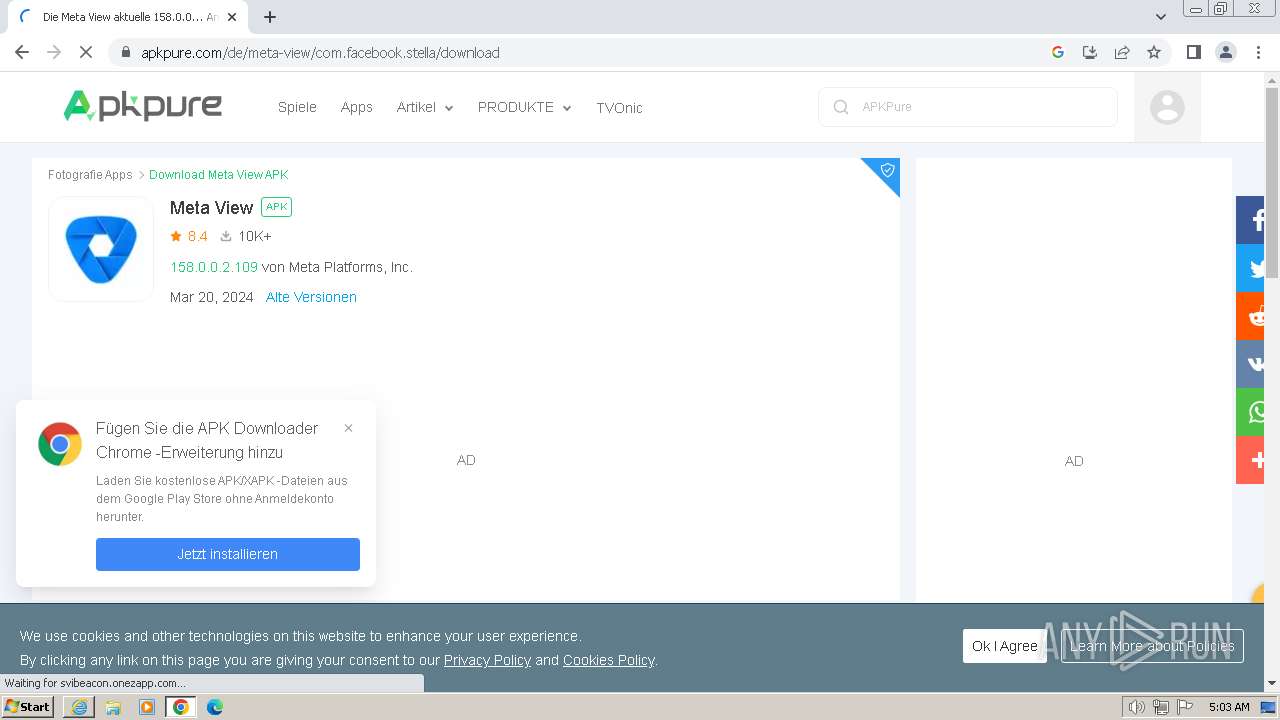This screenshot has width=1280, height=720.
Task: Open Internet Explorer from taskbar
Action: tap(79, 707)
